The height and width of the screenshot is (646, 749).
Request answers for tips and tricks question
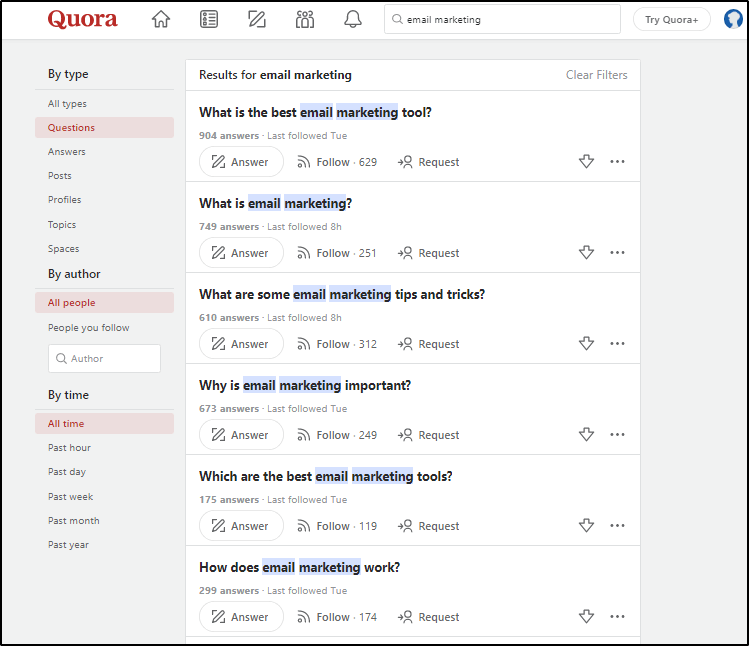coord(428,344)
